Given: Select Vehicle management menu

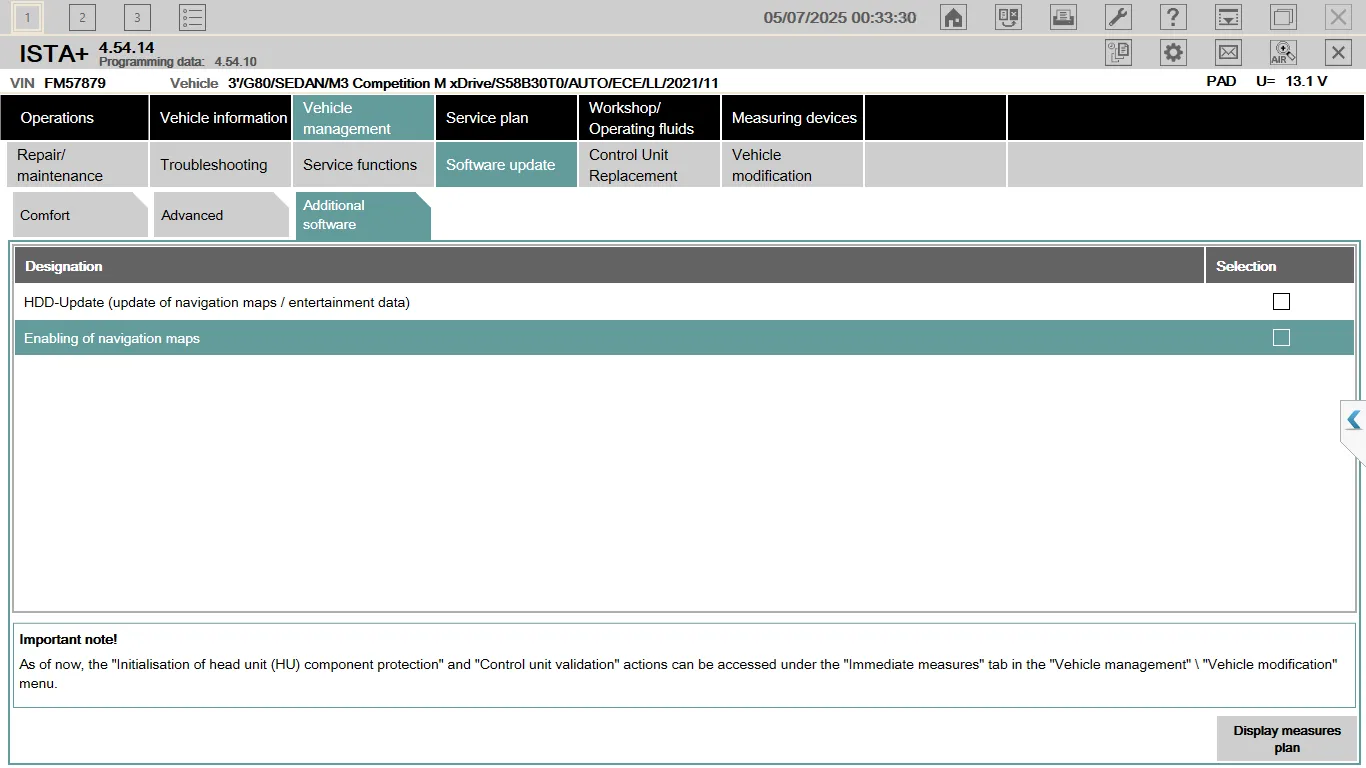Looking at the screenshot, I should point(364,118).
